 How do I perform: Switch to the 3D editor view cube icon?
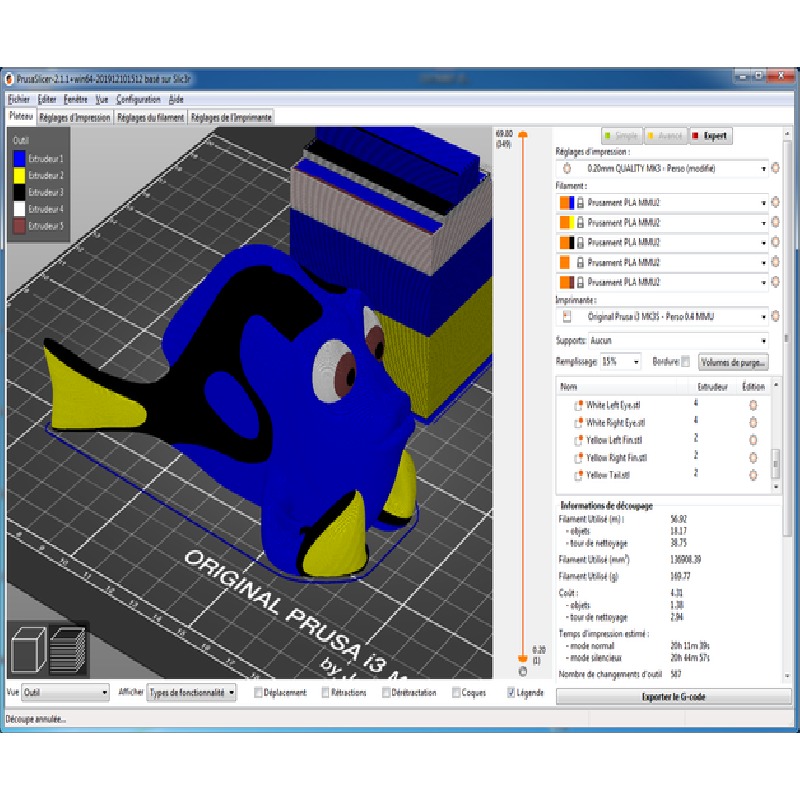coord(27,650)
